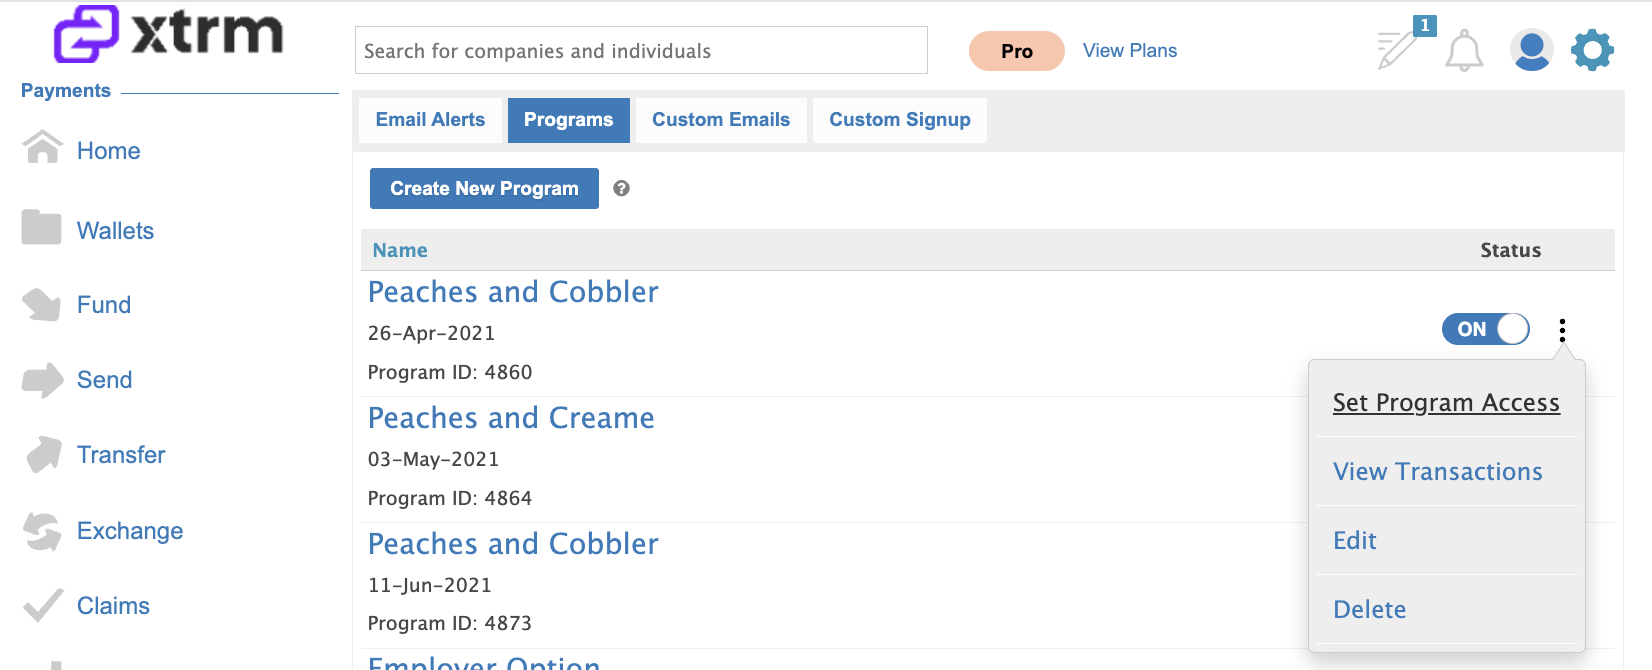
Task: Switch to the Email Alerts tab
Action: click(430, 120)
